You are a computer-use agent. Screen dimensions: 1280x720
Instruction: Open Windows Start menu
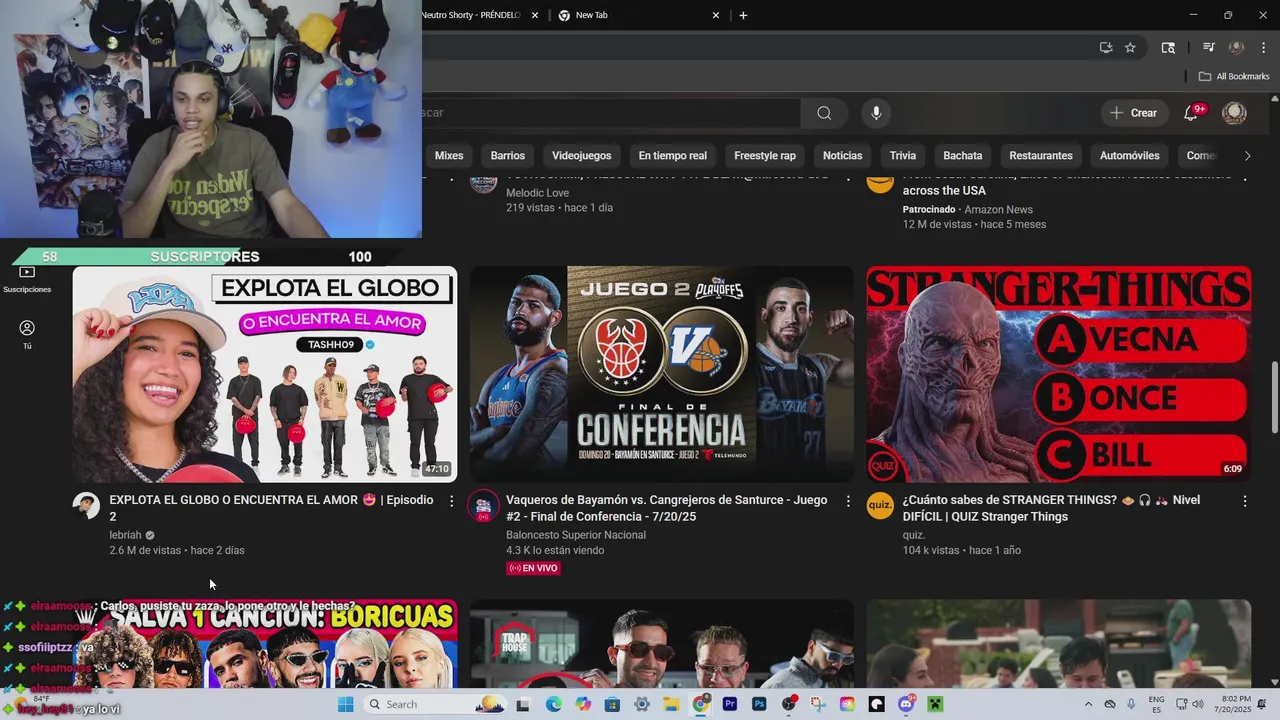[x=346, y=704]
